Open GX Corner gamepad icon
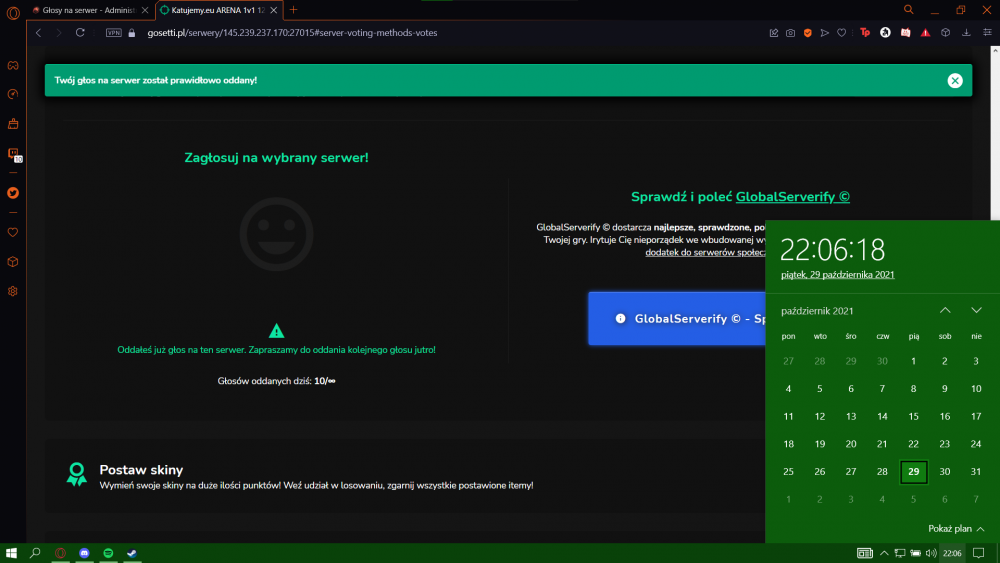The width and height of the screenshot is (1000, 563). click(13, 66)
